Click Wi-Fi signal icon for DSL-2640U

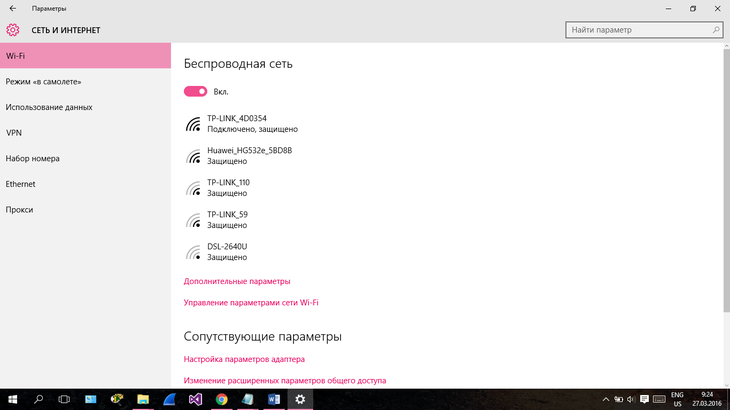click(193, 252)
